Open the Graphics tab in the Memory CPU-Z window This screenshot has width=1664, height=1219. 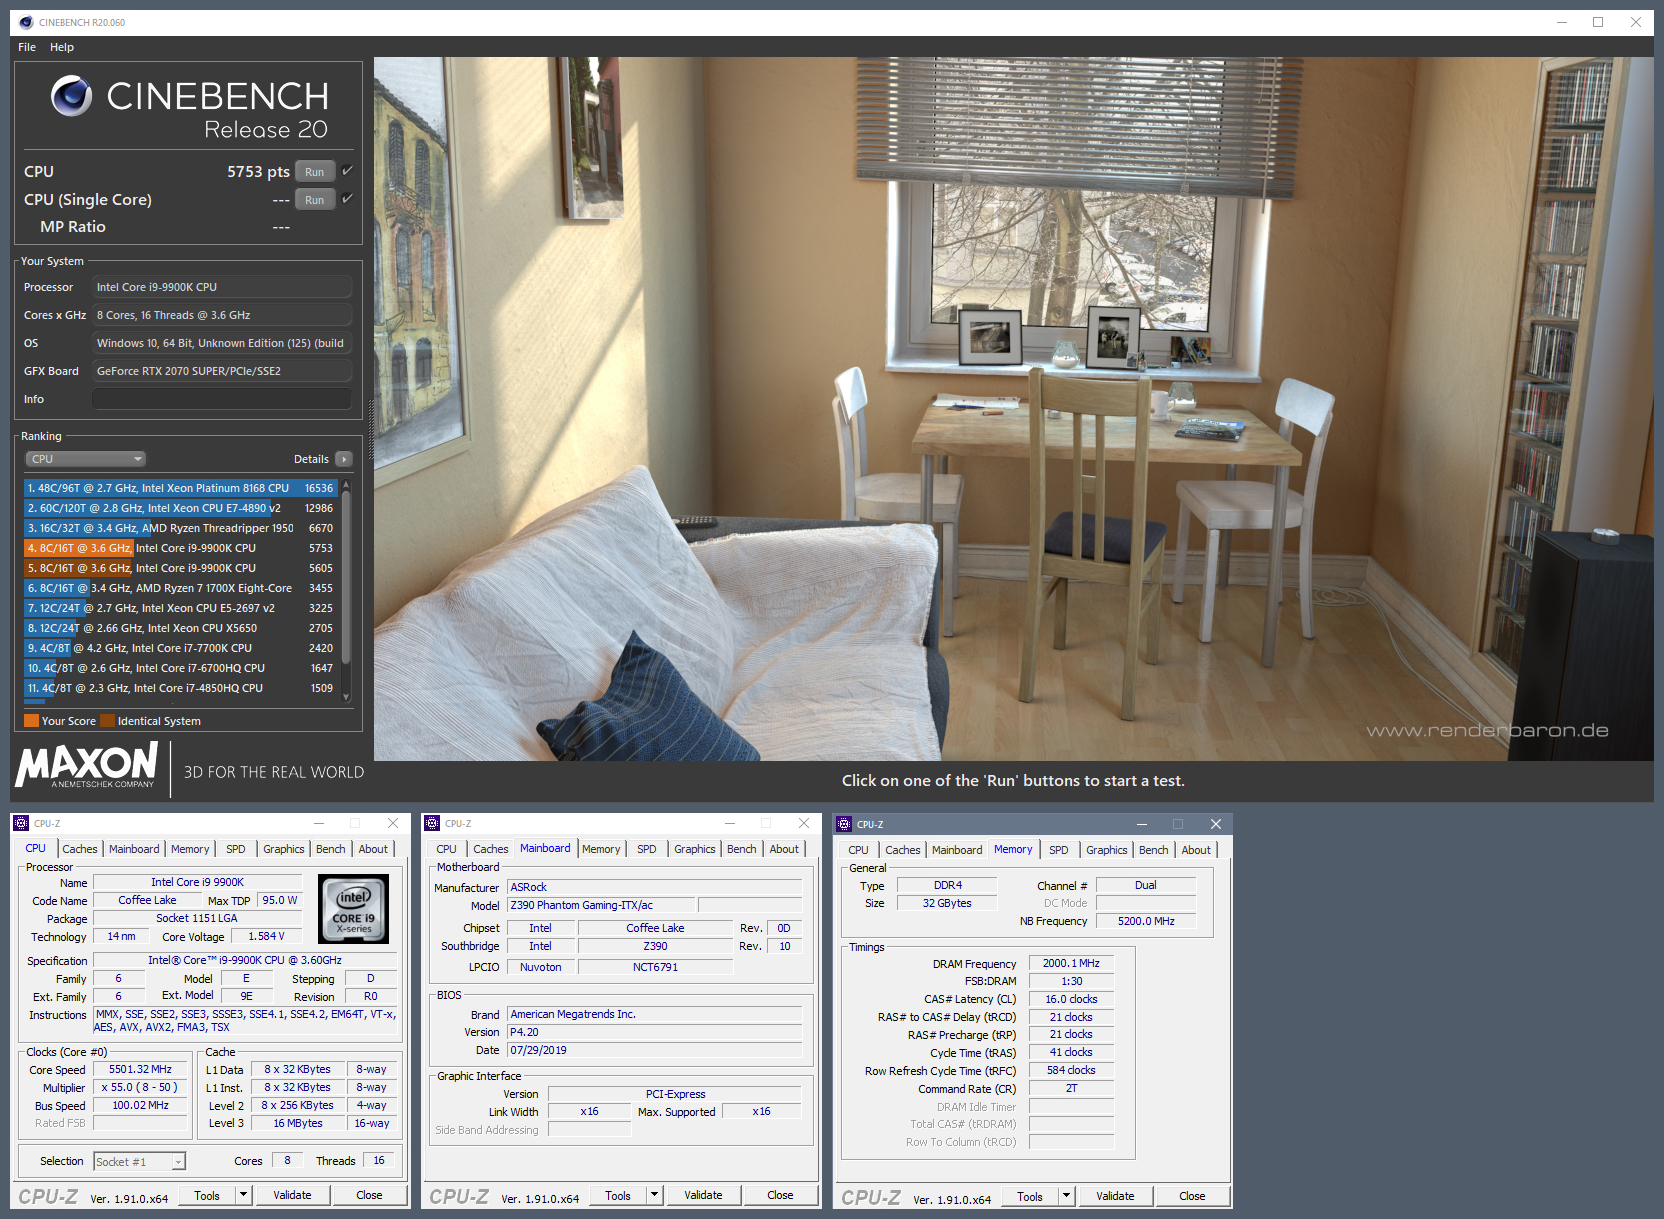coord(1107,850)
